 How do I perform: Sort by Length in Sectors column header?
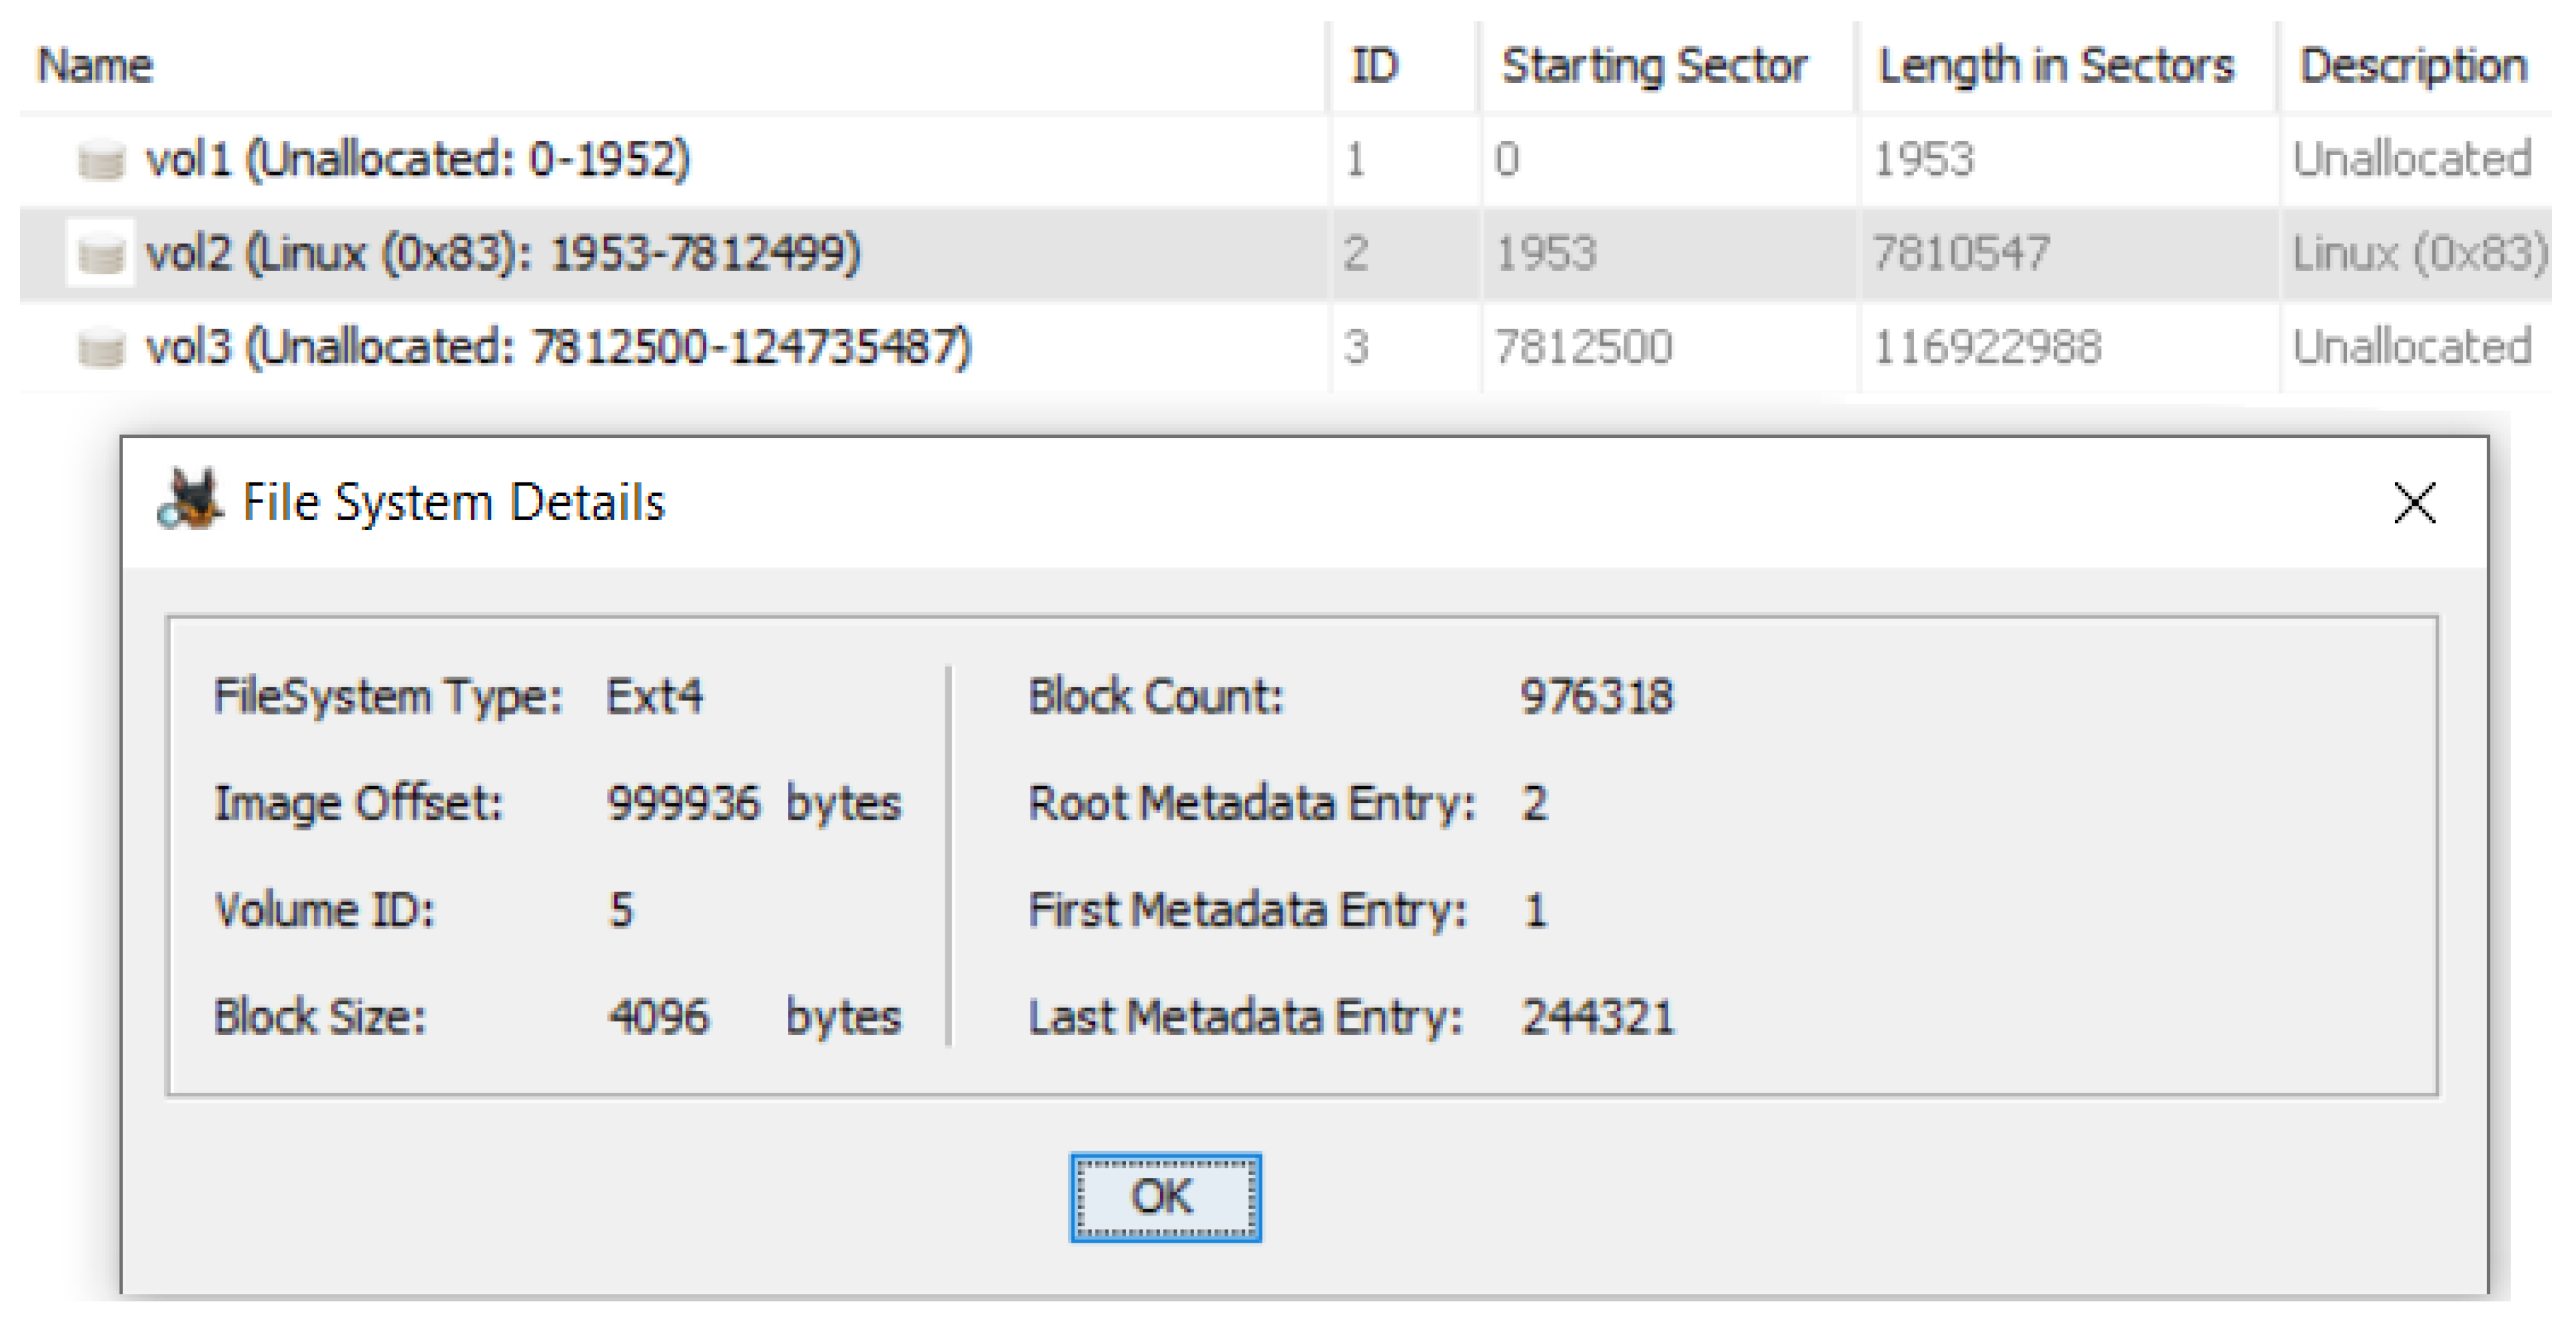click(x=2056, y=66)
